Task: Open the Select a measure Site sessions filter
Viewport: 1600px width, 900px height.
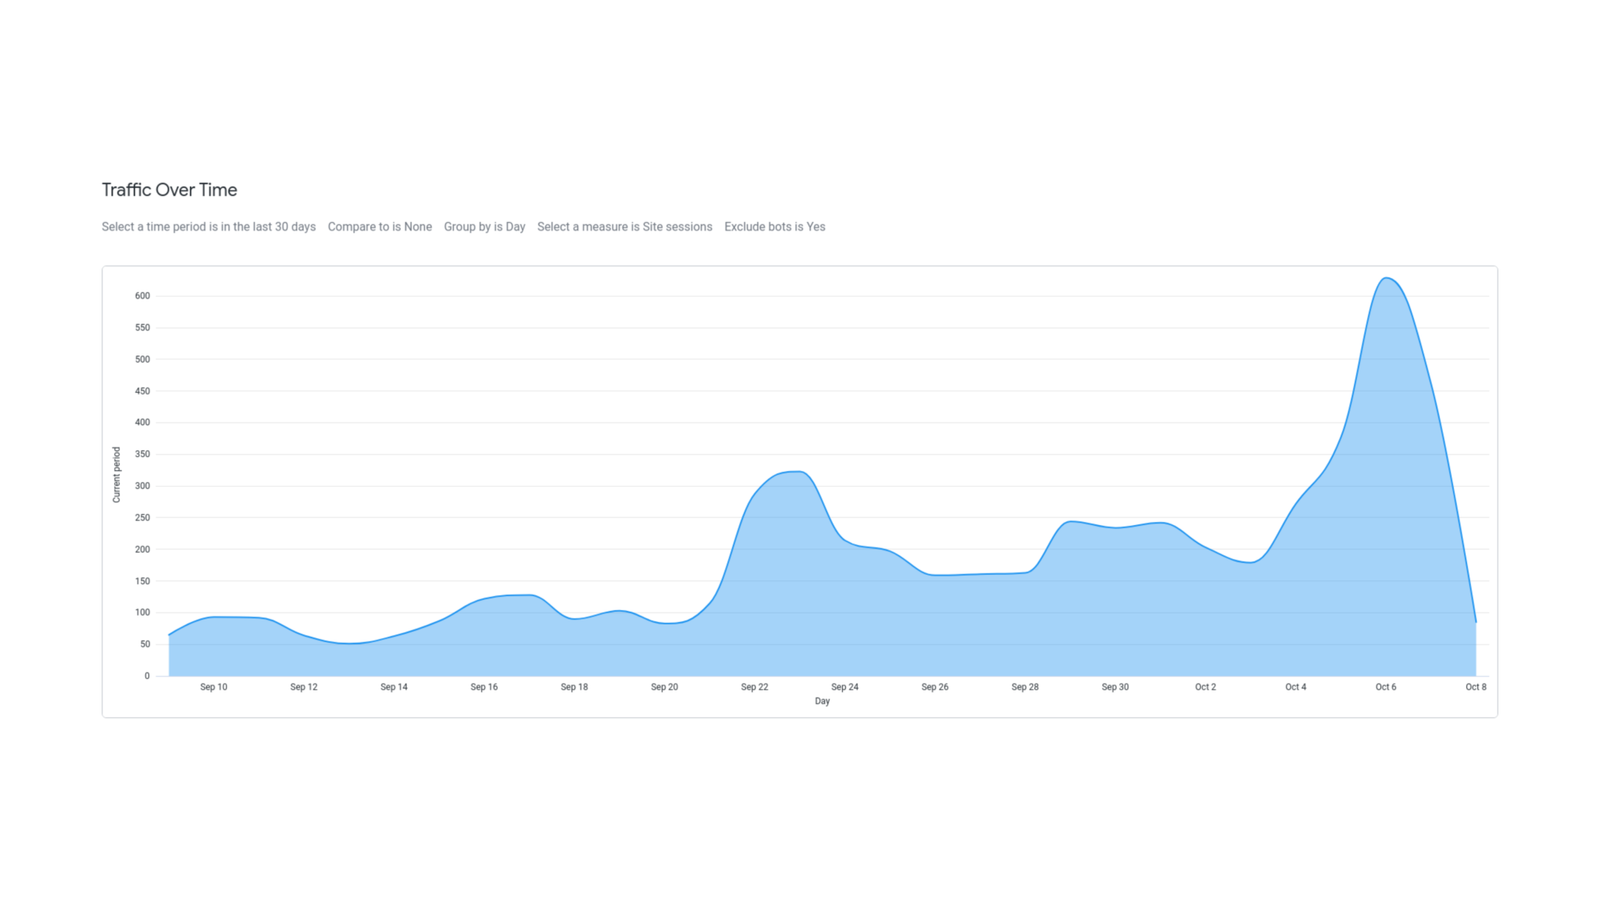Action: (x=624, y=227)
